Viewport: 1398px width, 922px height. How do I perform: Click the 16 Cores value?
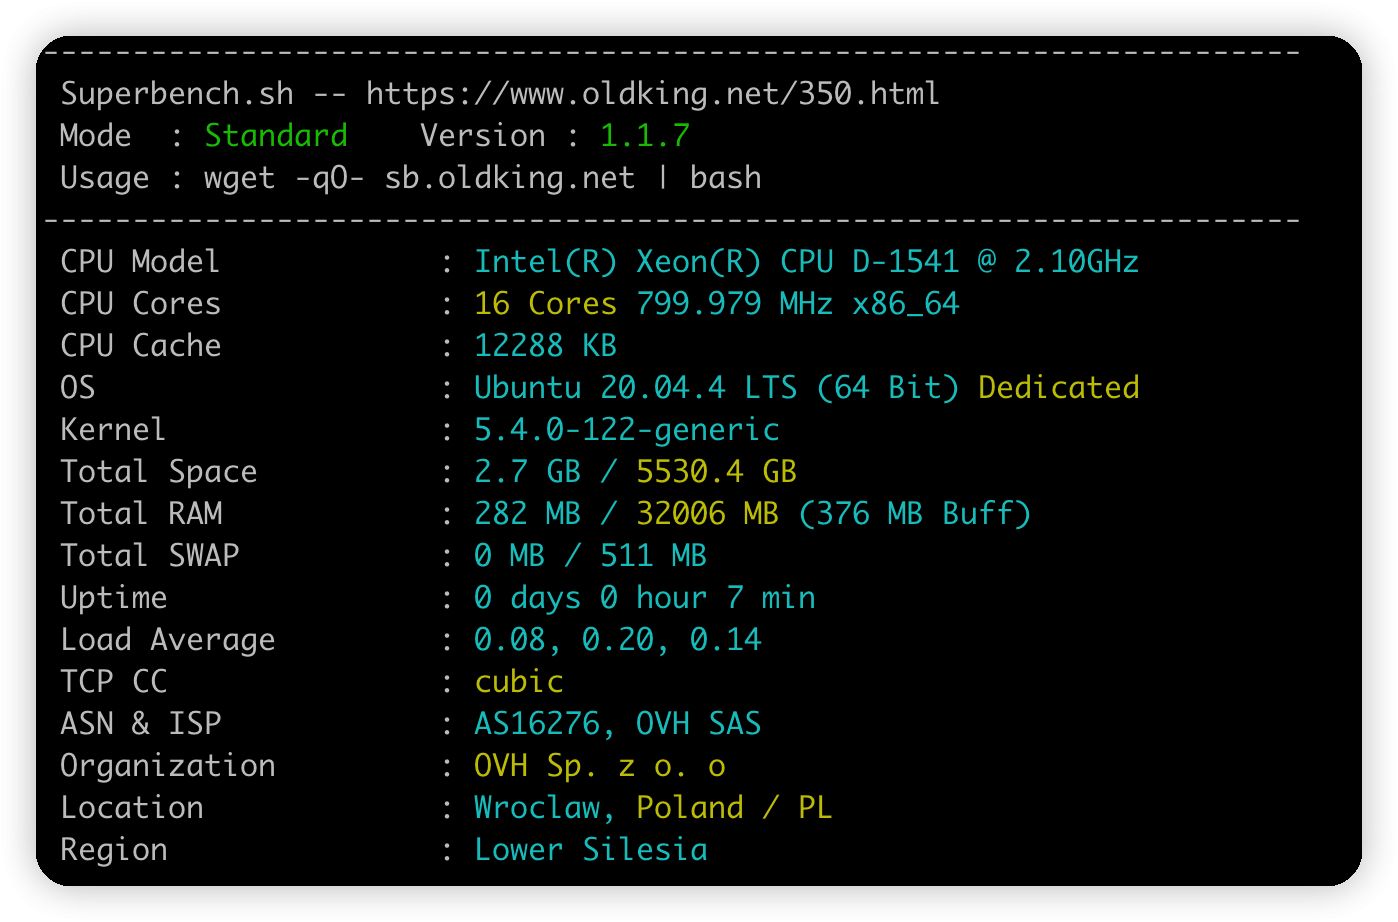click(545, 304)
